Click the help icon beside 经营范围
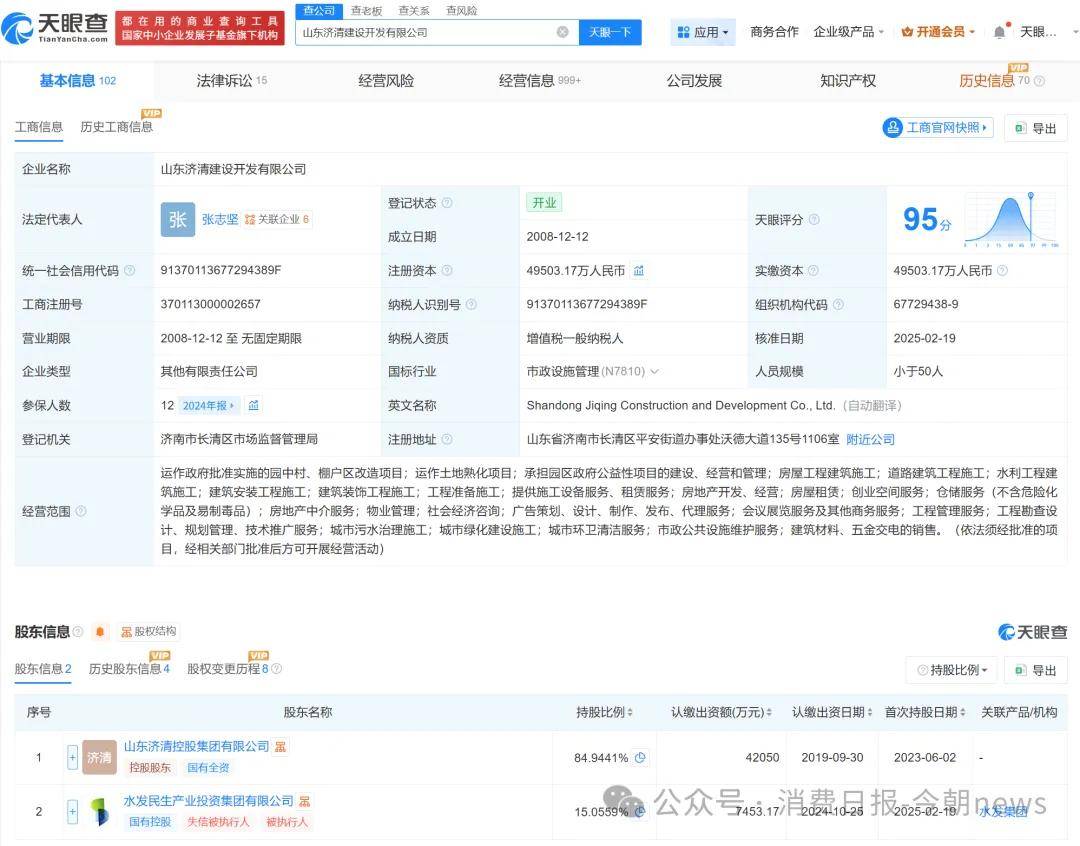The width and height of the screenshot is (1080, 846). point(81,511)
